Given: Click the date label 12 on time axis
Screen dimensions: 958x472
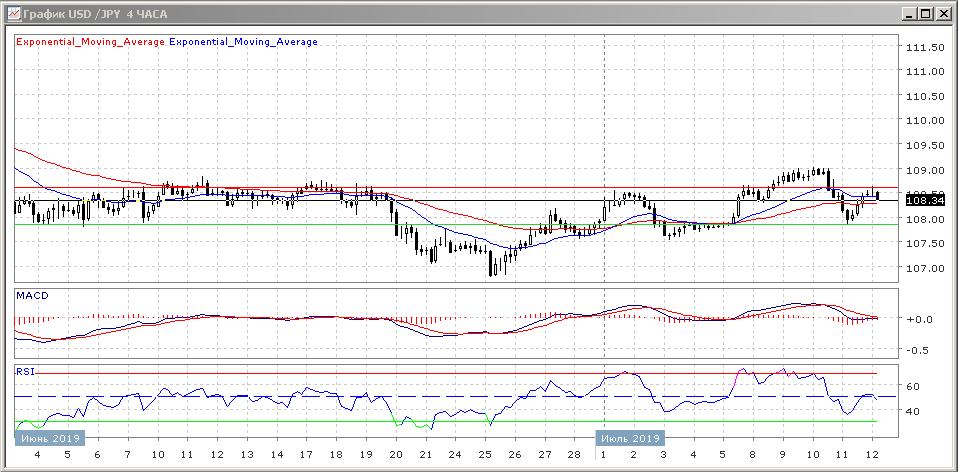Looking at the screenshot, I should [871, 455].
